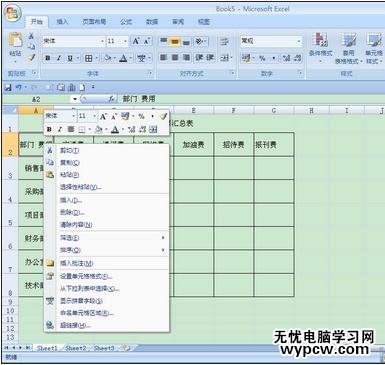Click Format Painter brush on mini toolbar

tap(163, 116)
